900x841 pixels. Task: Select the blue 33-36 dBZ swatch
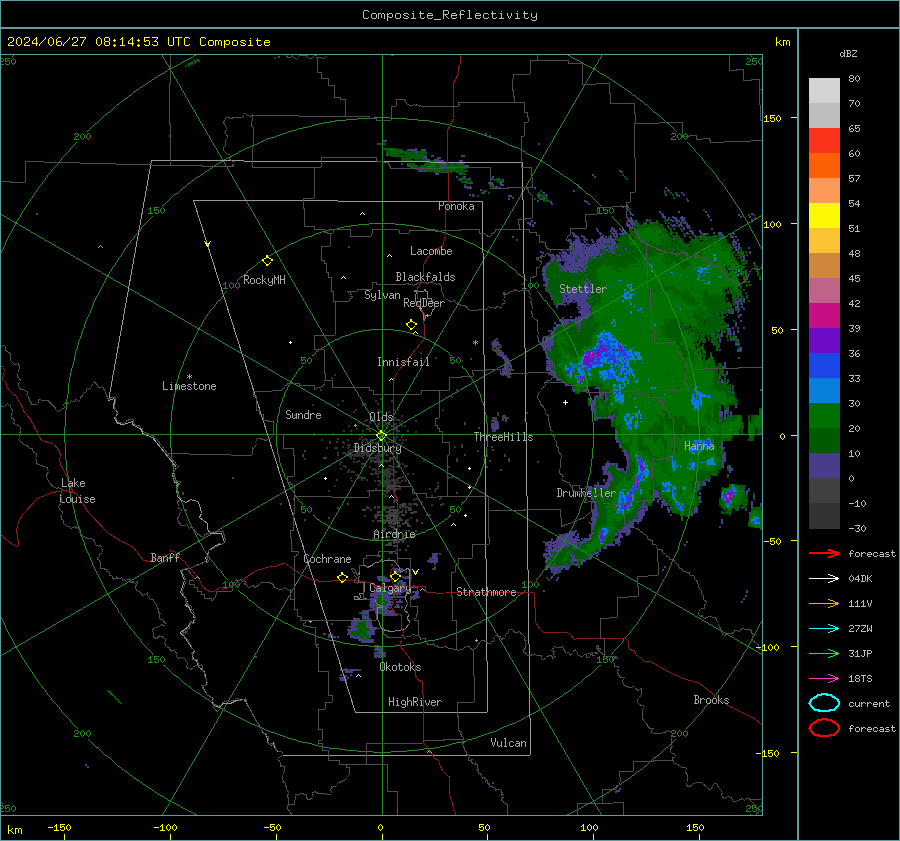pos(824,366)
